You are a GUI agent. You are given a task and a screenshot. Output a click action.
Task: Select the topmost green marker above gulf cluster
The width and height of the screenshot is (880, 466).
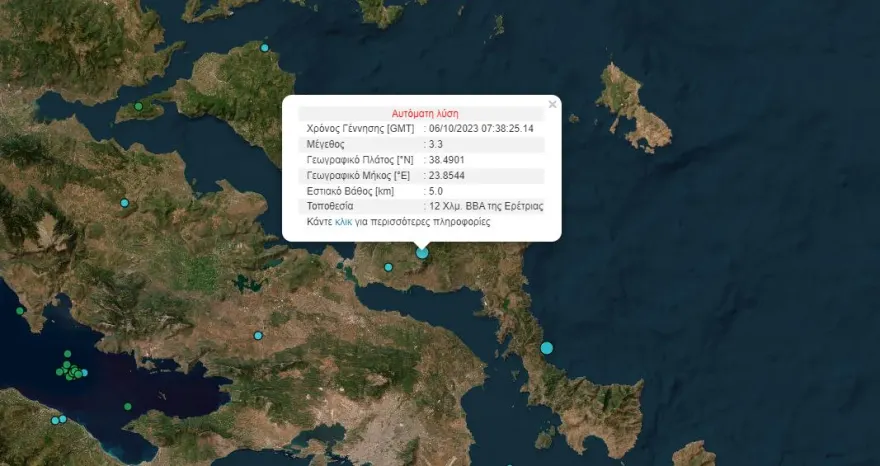(67, 354)
